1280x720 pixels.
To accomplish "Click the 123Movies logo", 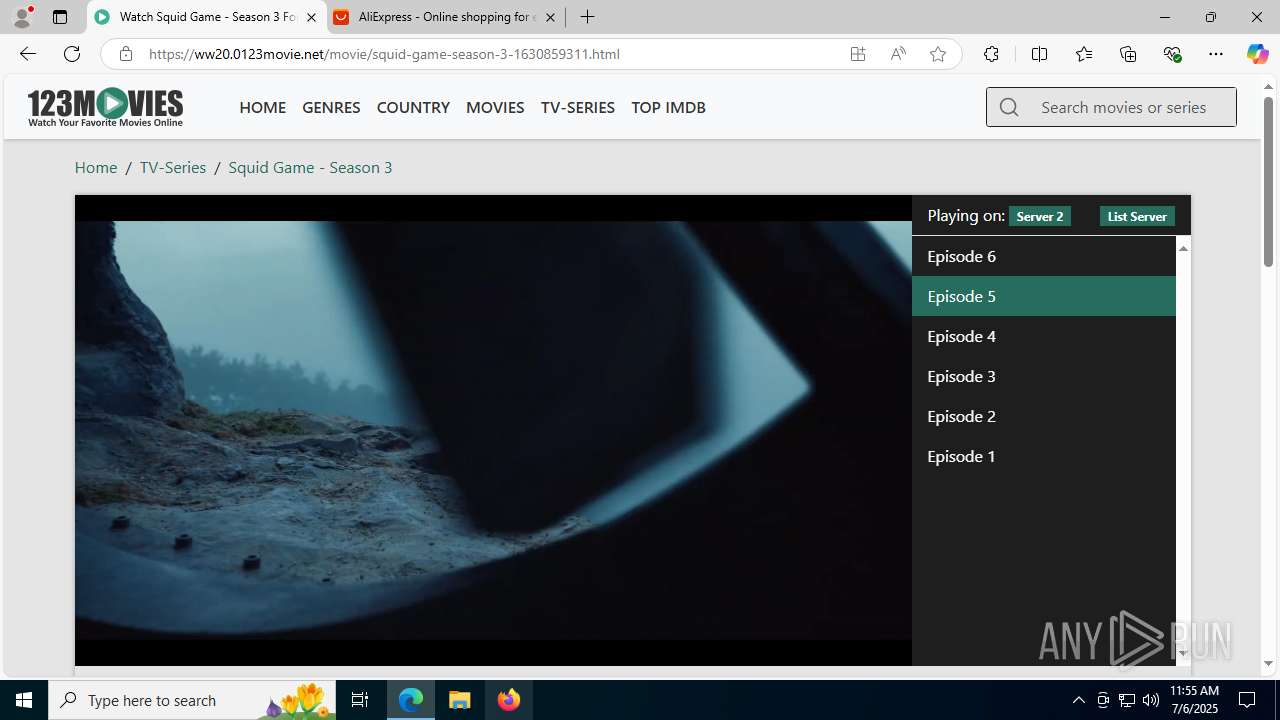I will coord(105,107).
